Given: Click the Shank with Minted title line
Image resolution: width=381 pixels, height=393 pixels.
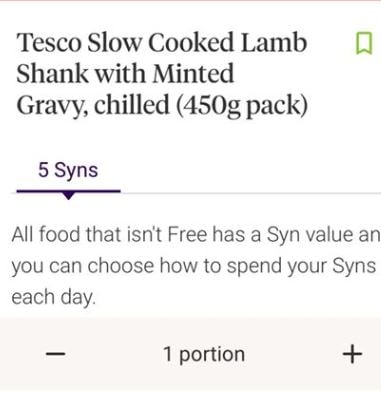Looking at the screenshot, I should pos(125,74).
